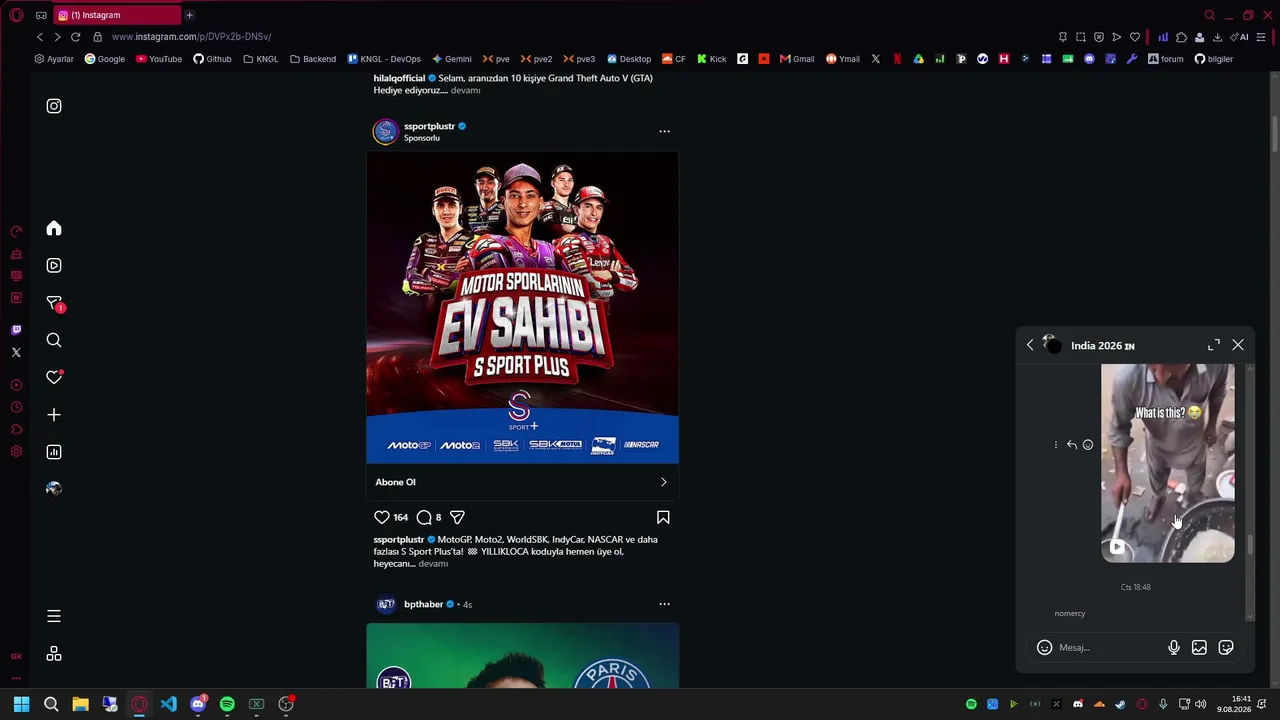Switch to the (1) Instagram browser tab
The height and width of the screenshot is (720, 1280).
tap(117, 15)
